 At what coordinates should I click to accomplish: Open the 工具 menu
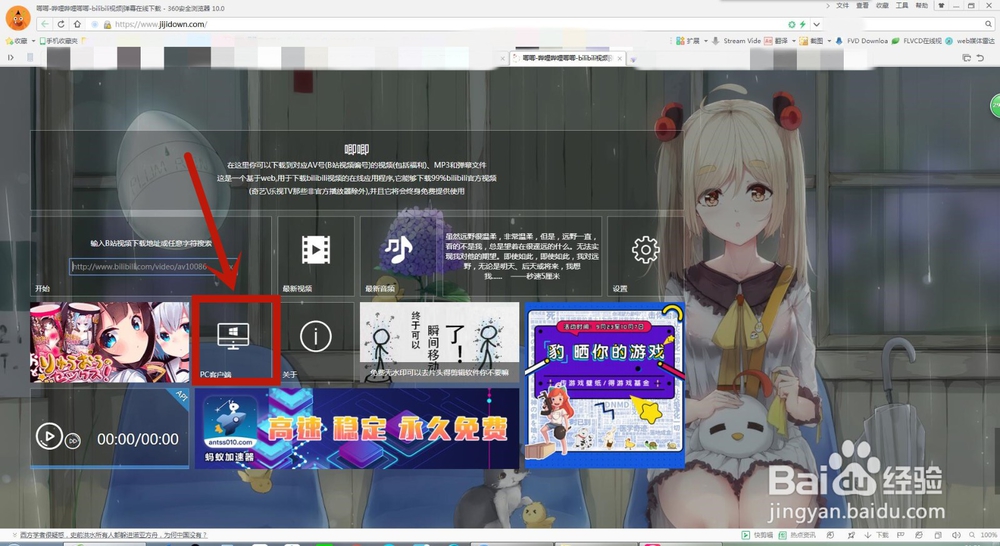click(x=902, y=6)
